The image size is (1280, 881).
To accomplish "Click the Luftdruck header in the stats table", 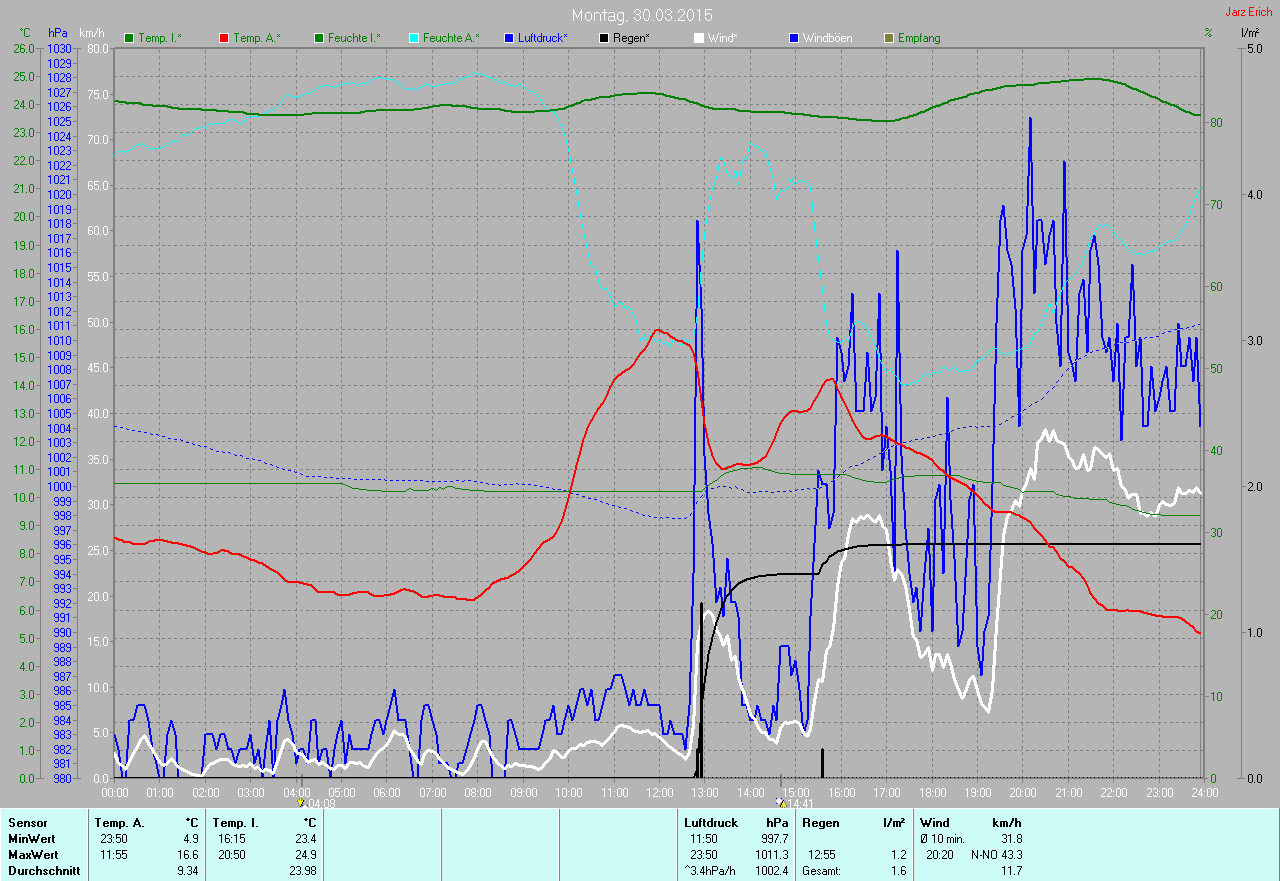I will point(711,823).
